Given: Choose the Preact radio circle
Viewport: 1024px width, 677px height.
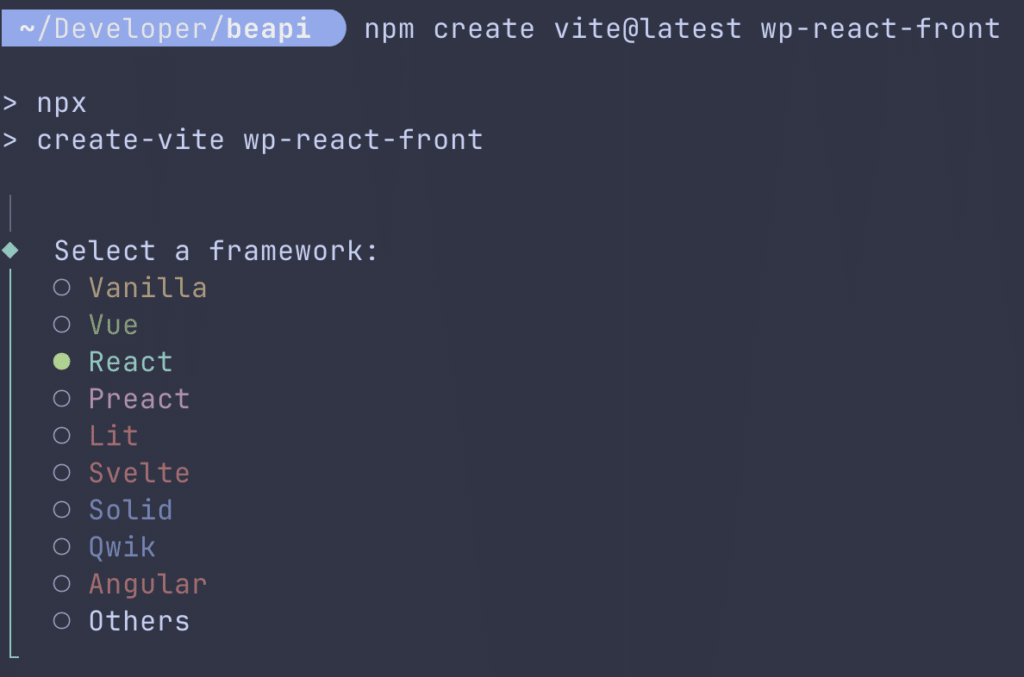Looking at the screenshot, I should point(62,398).
